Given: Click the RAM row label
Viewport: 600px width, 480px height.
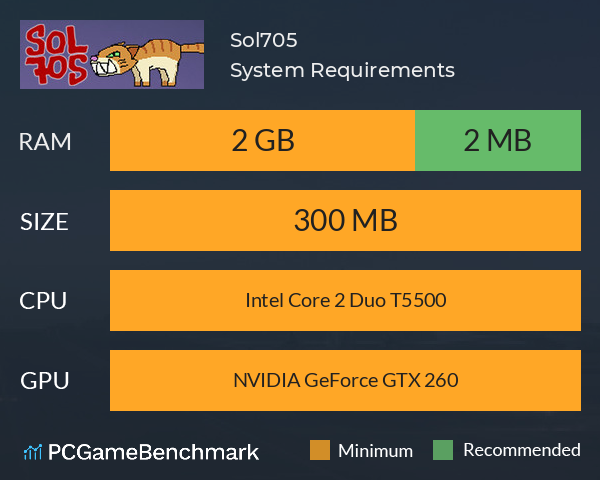Looking at the screenshot, I should (x=45, y=142).
